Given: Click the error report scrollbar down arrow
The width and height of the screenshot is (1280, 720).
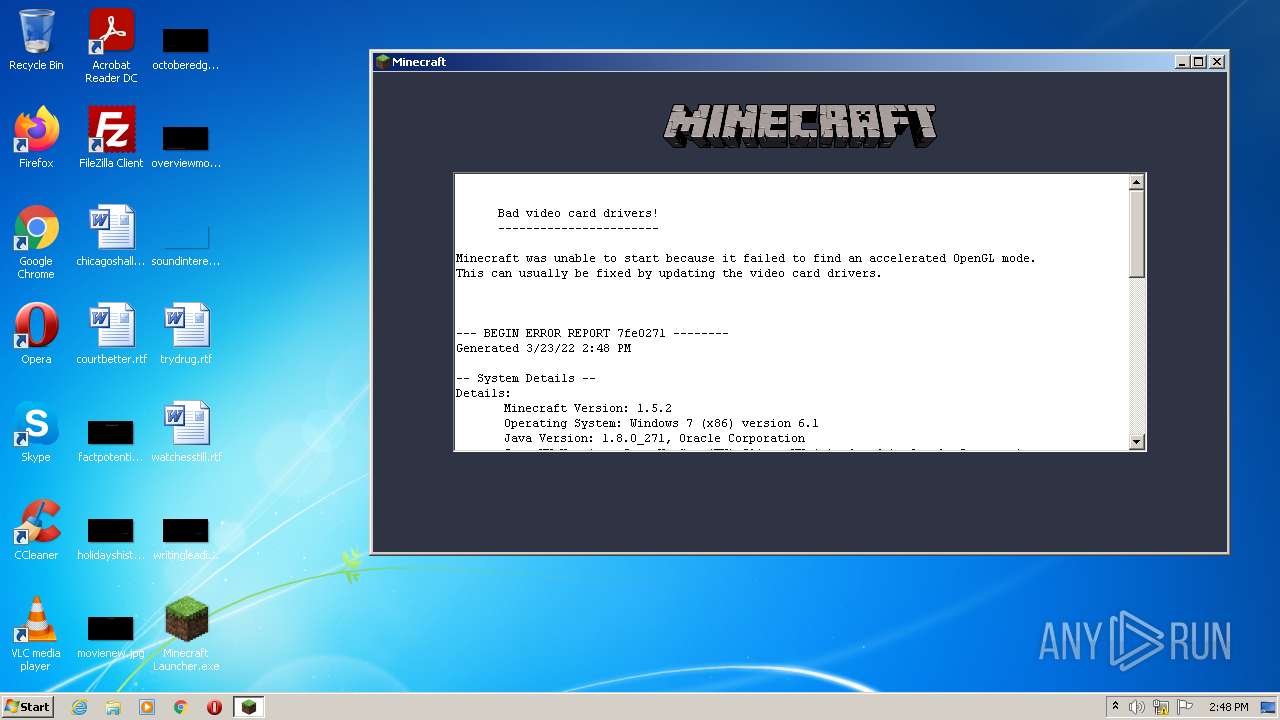Looking at the screenshot, I should pyautogui.click(x=1136, y=441).
